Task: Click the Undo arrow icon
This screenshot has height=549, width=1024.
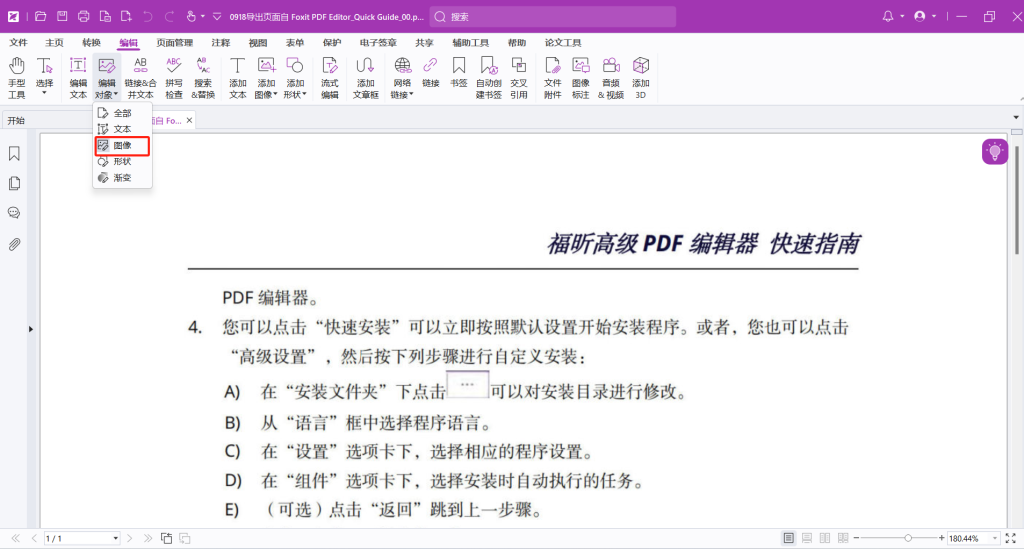Action: tap(148, 16)
